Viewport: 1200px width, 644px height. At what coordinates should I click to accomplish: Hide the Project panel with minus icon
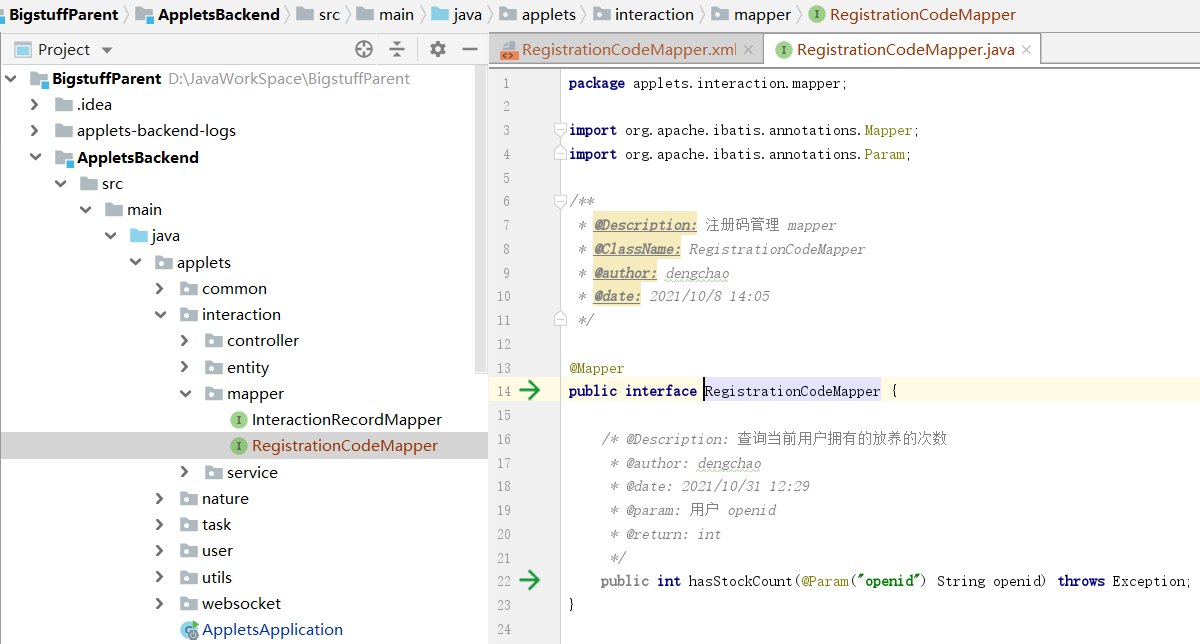tap(469, 49)
